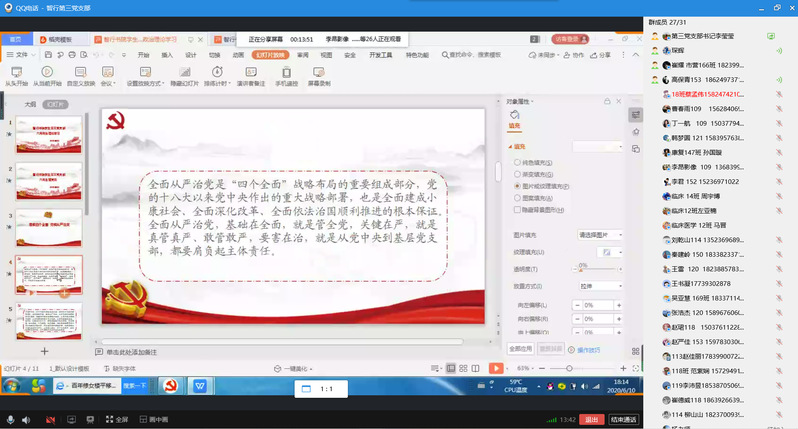Click the orange slideshow play button in status bar

point(496,368)
